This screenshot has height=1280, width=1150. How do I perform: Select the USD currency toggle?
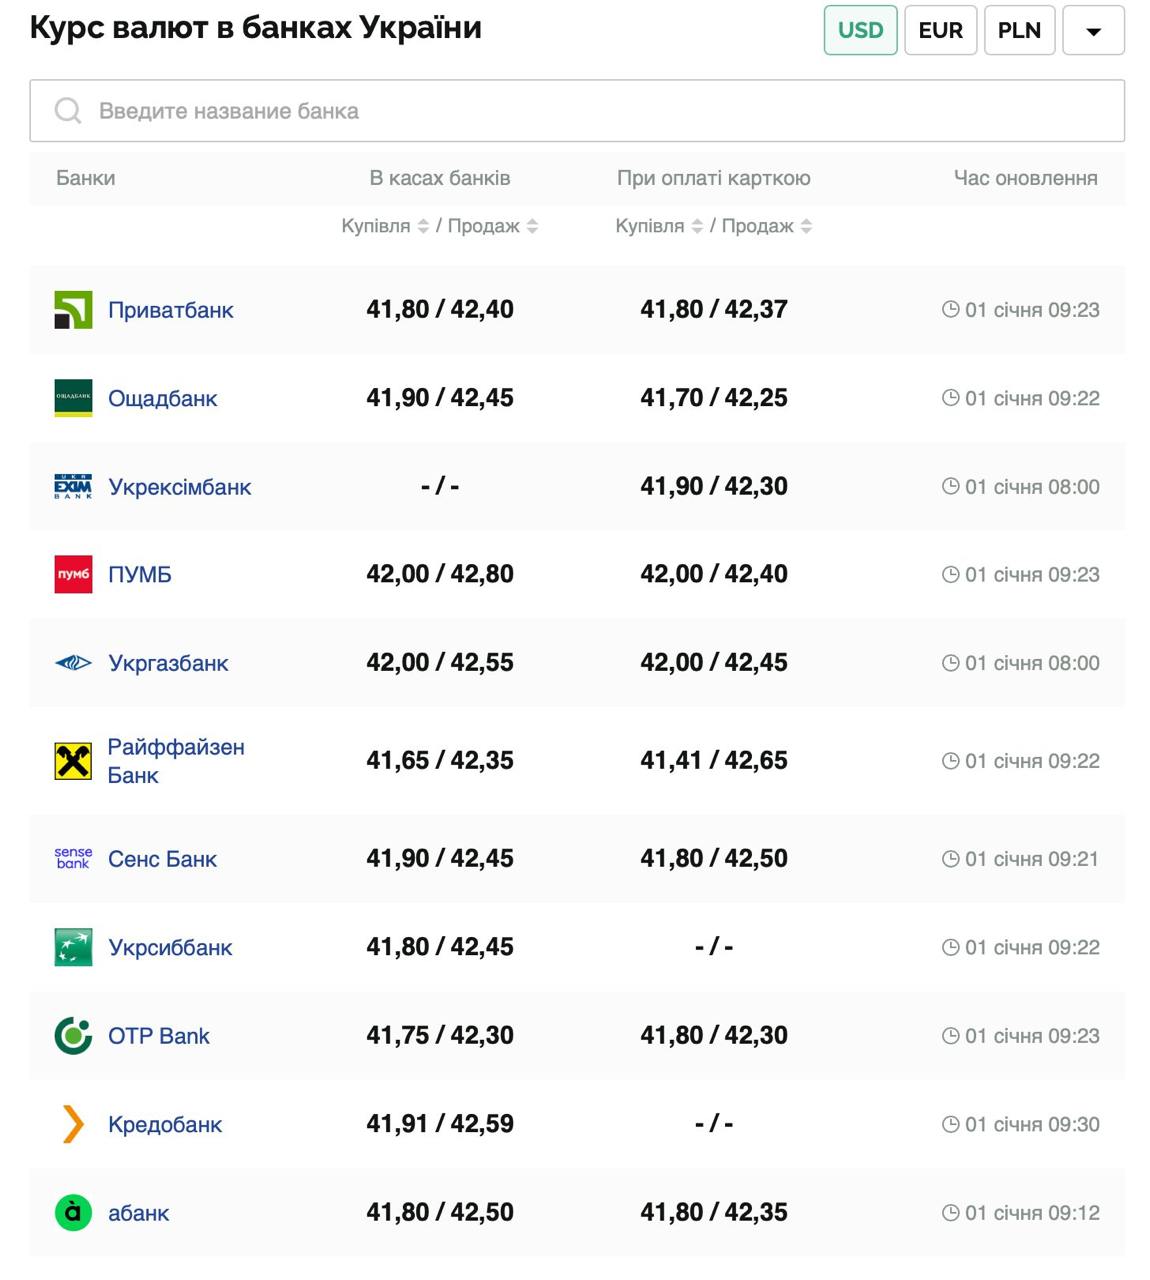[x=860, y=30]
